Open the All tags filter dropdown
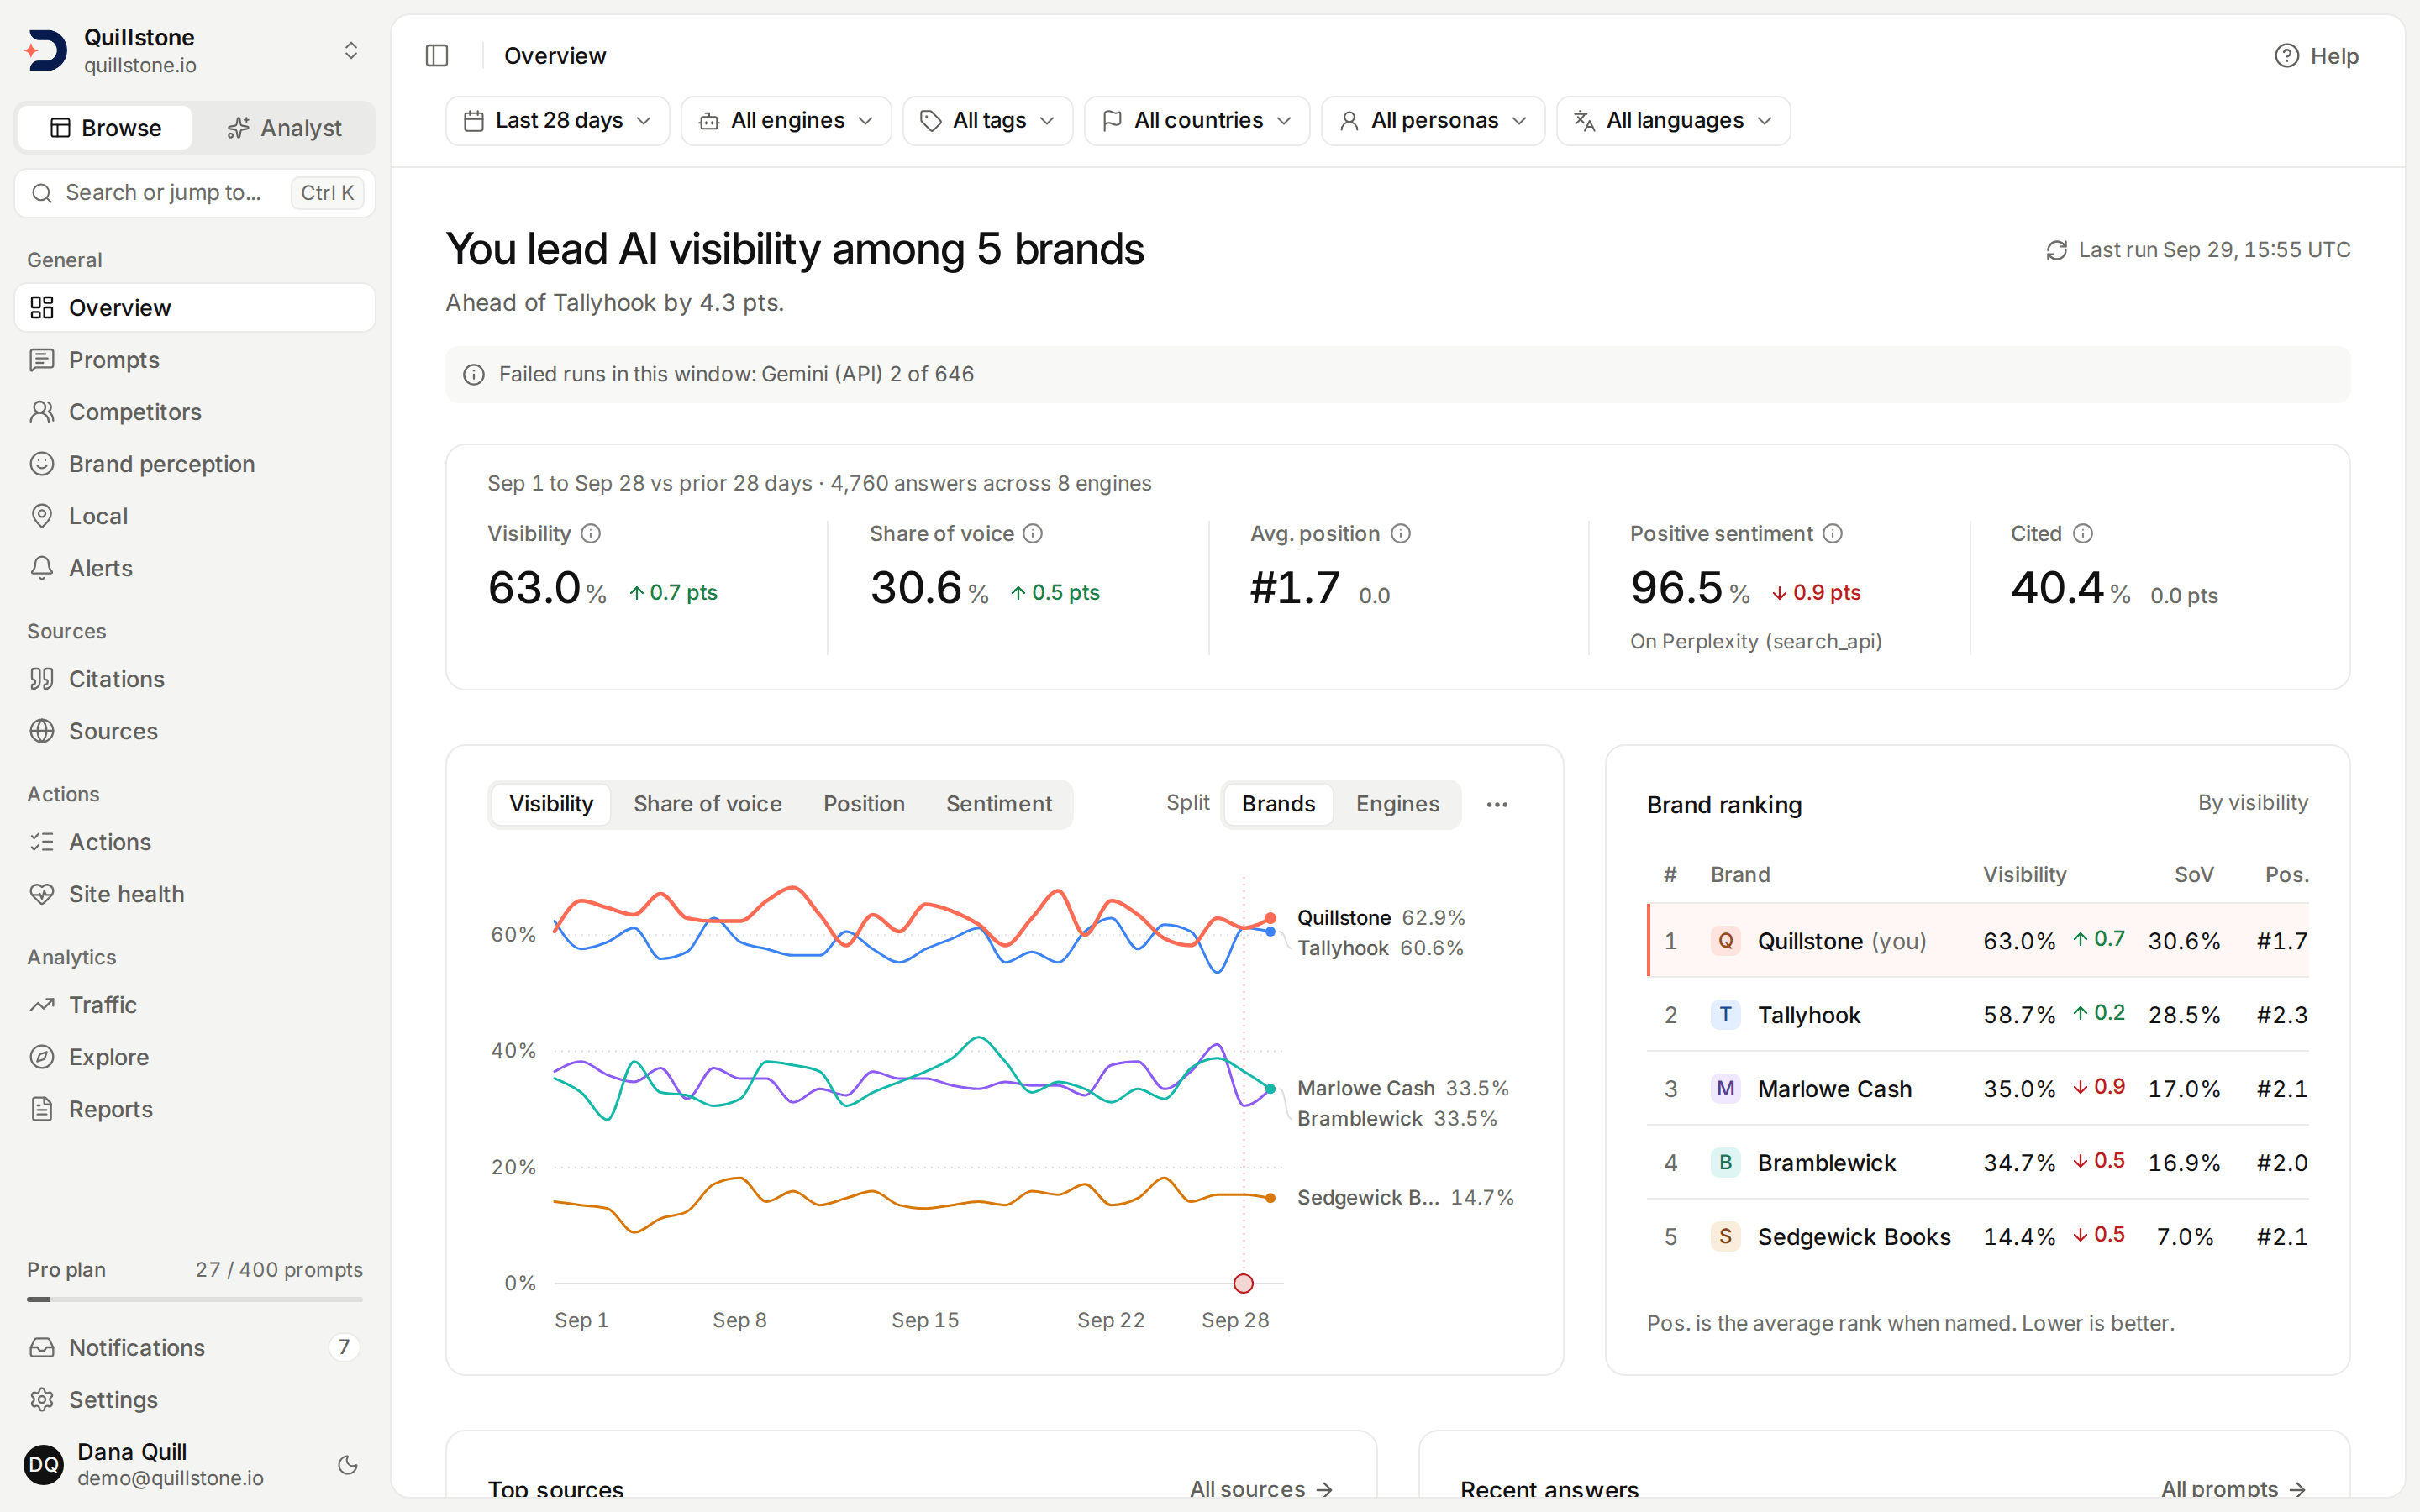 (x=987, y=121)
